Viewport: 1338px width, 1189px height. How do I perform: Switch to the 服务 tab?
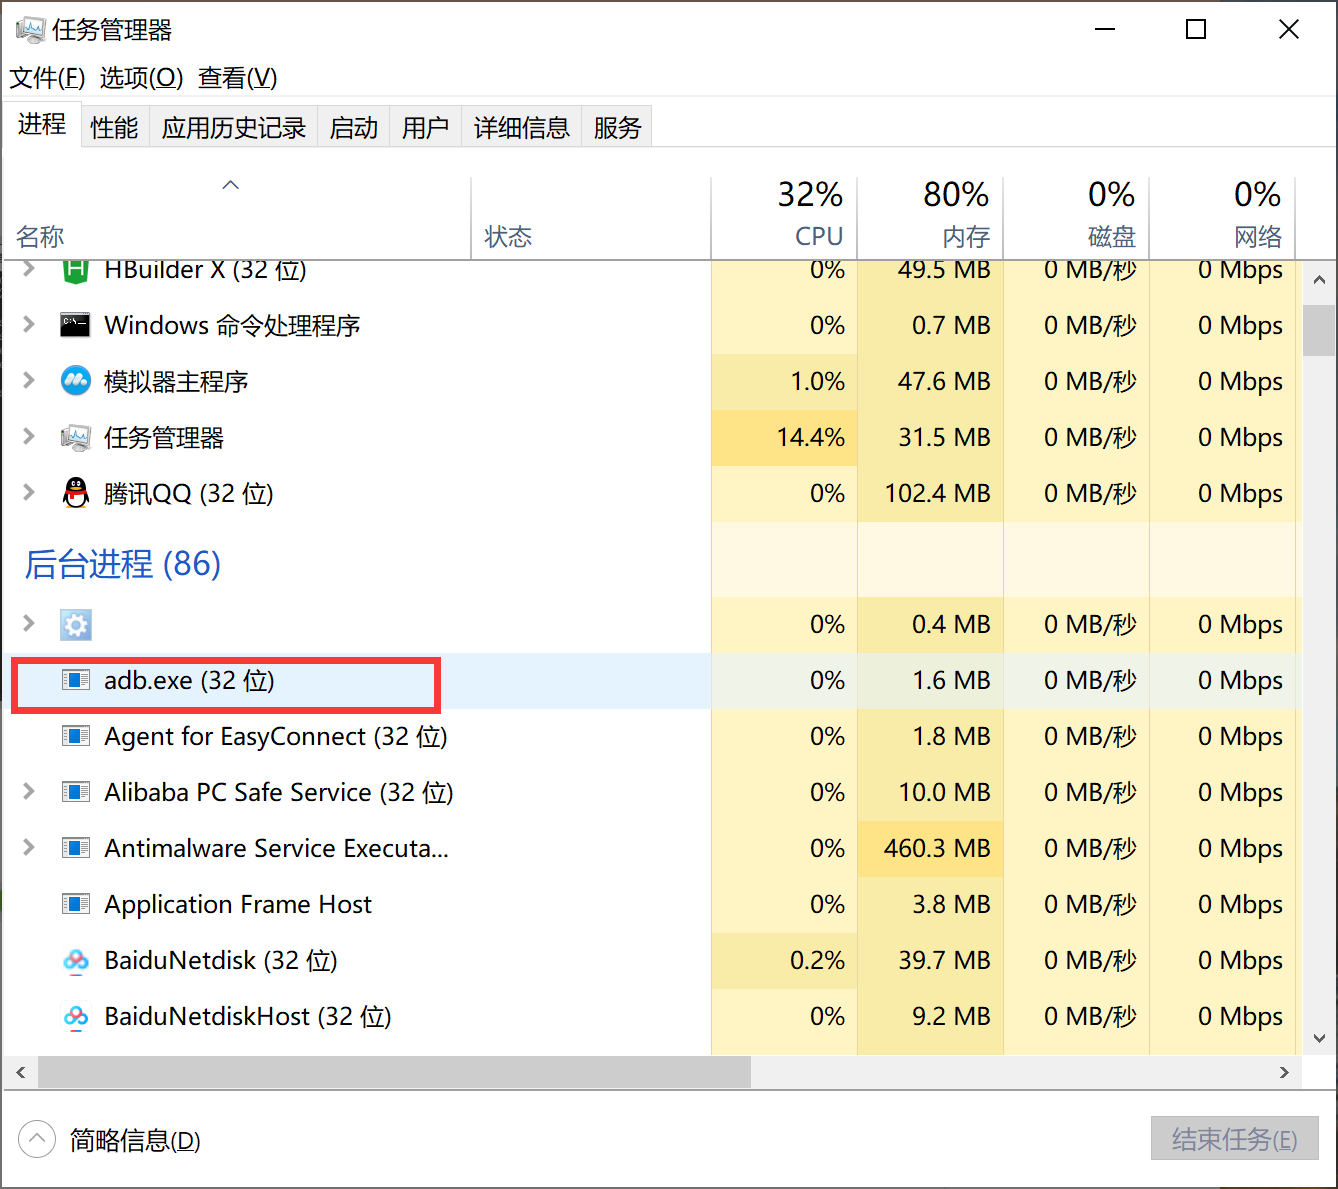pyautogui.click(x=617, y=127)
